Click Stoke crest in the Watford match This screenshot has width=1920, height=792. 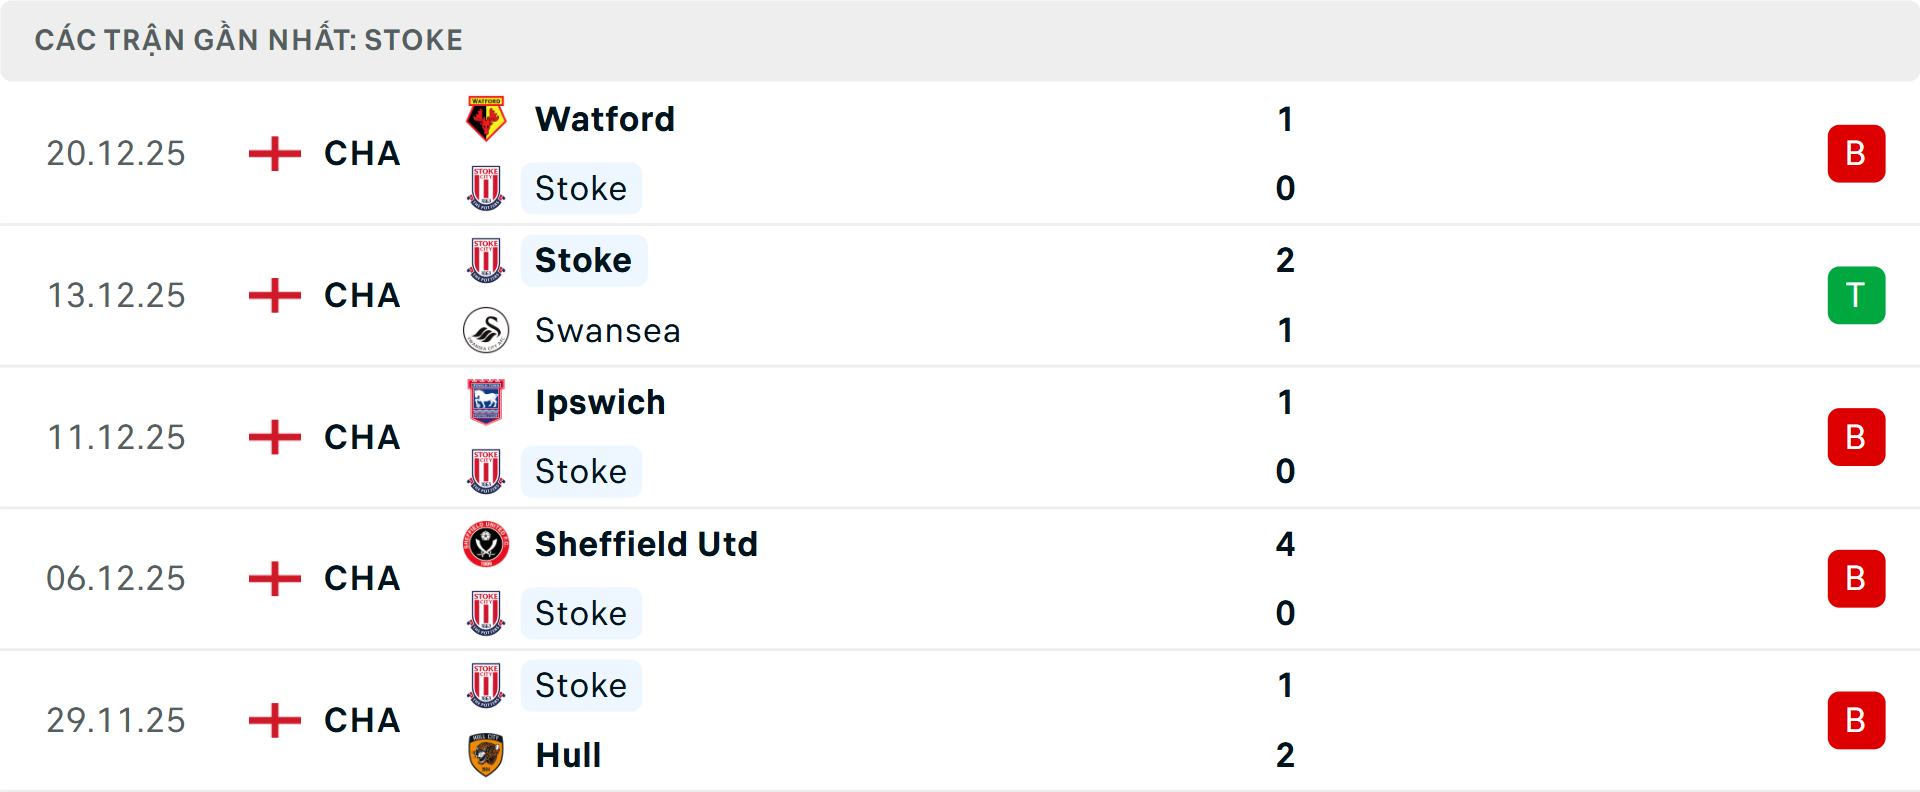click(486, 188)
